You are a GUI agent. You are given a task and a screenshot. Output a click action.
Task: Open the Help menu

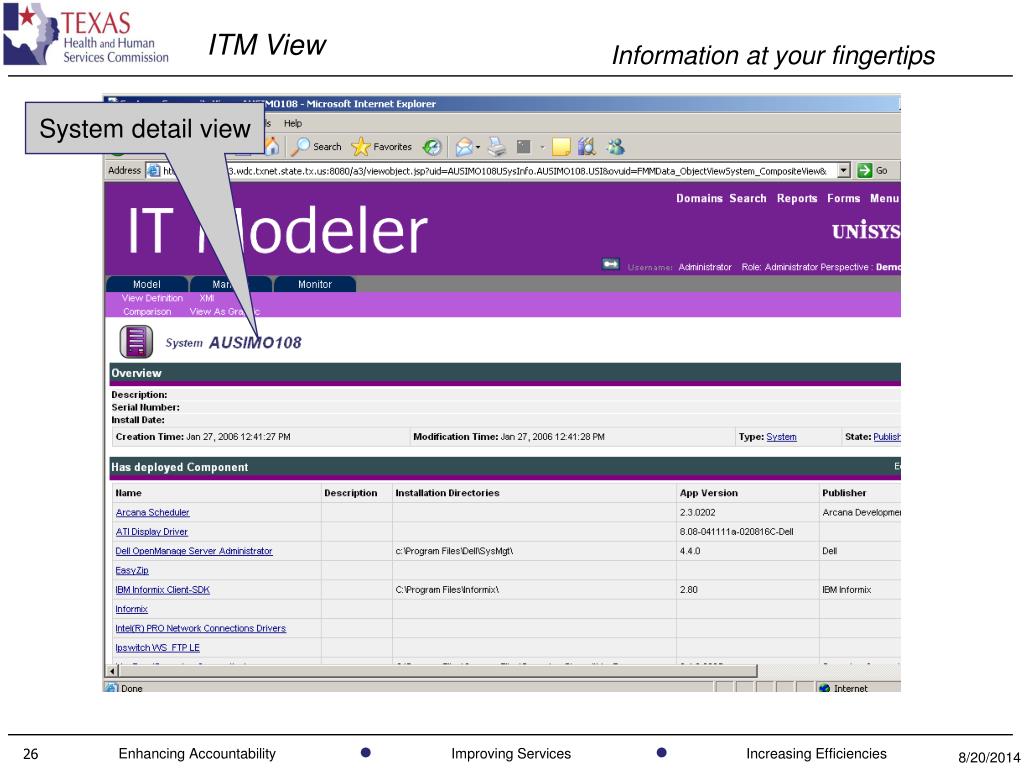click(293, 123)
